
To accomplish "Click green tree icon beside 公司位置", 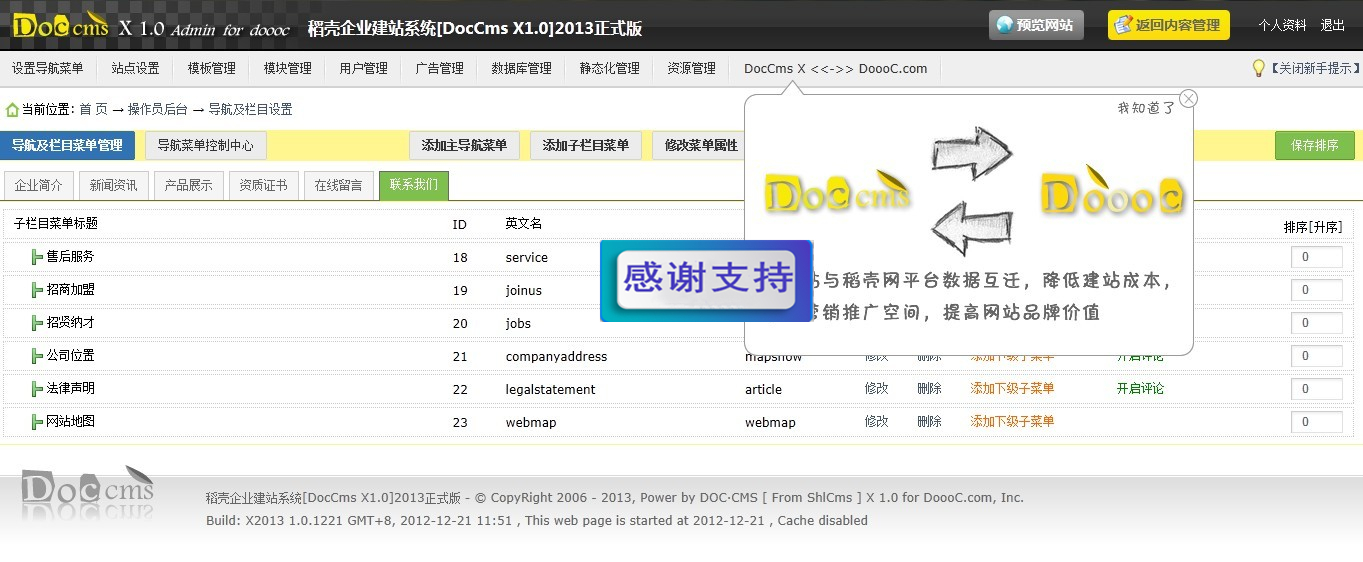I will (37, 356).
